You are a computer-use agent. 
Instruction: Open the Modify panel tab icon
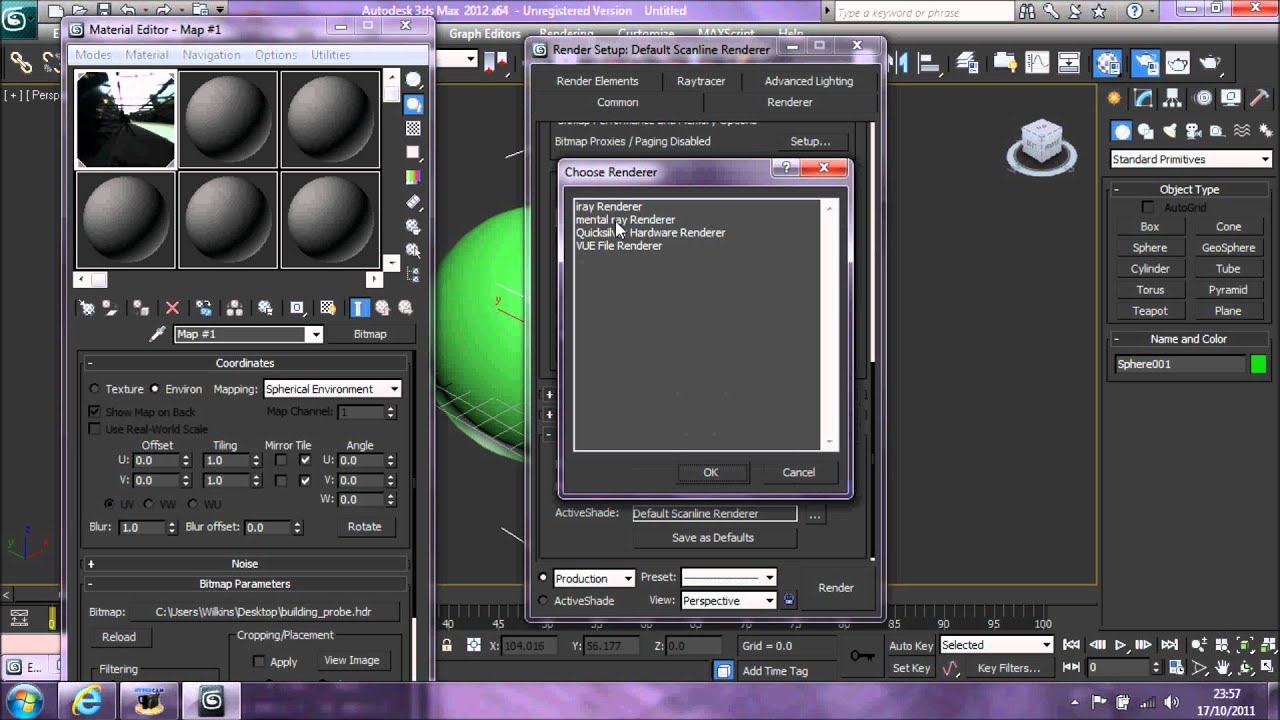coord(1143,98)
